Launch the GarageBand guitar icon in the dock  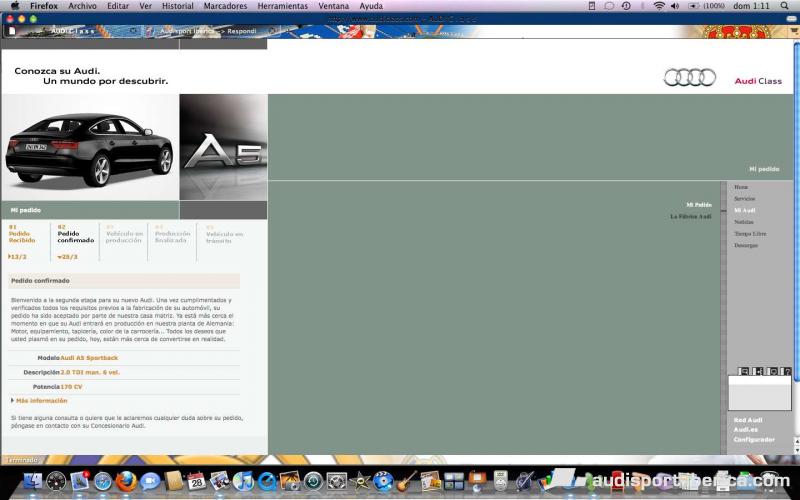(407, 481)
